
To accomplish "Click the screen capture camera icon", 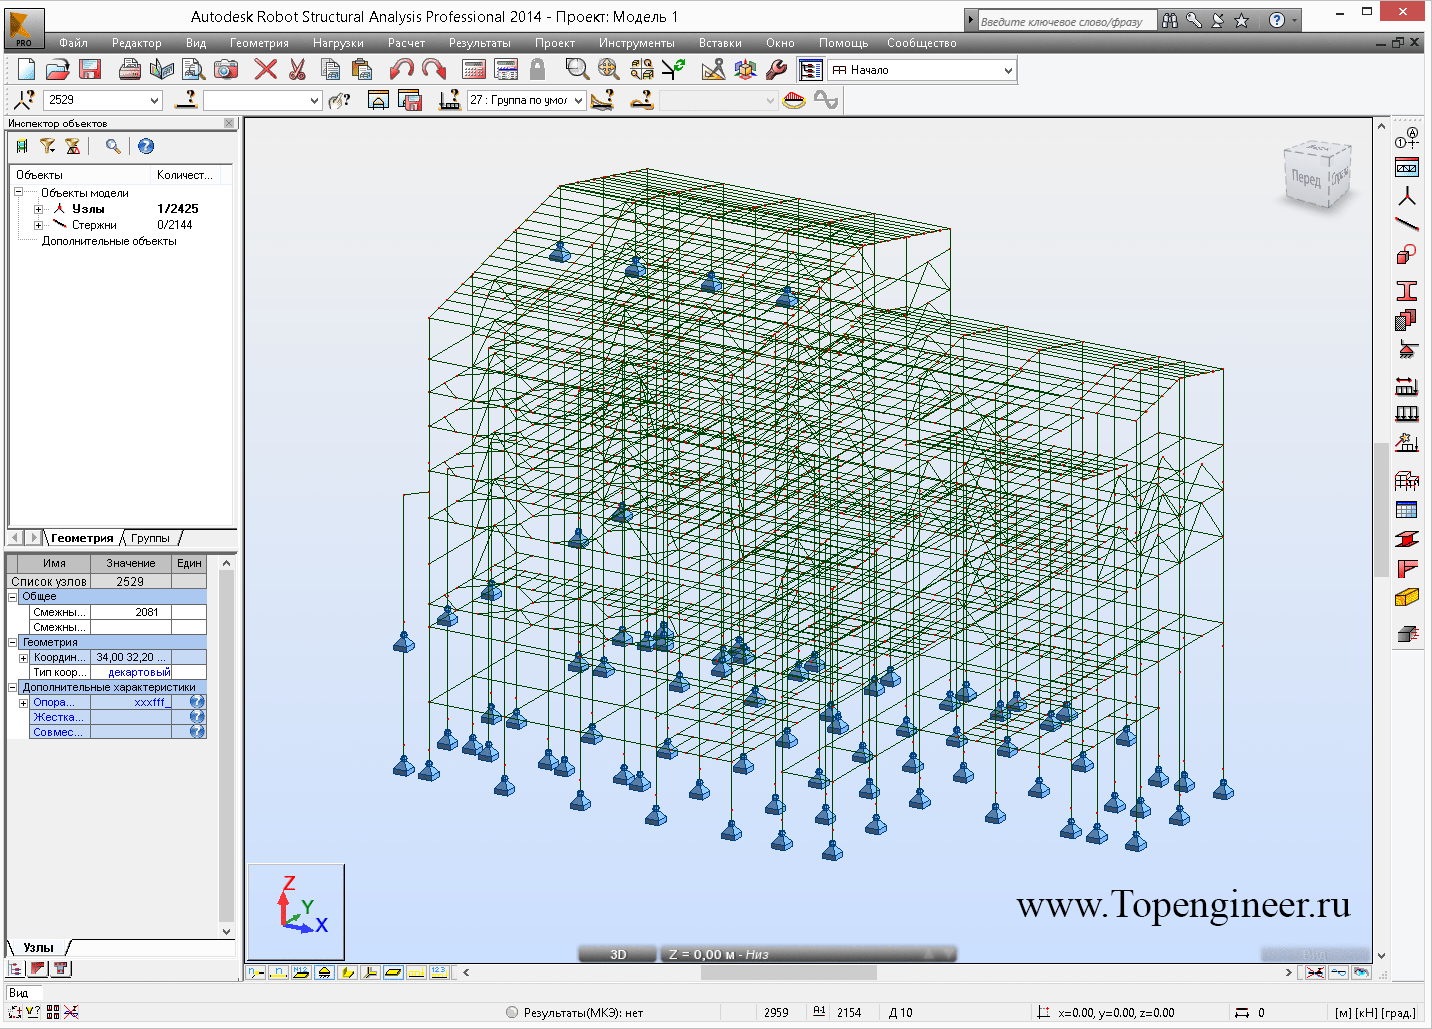I will (226, 69).
